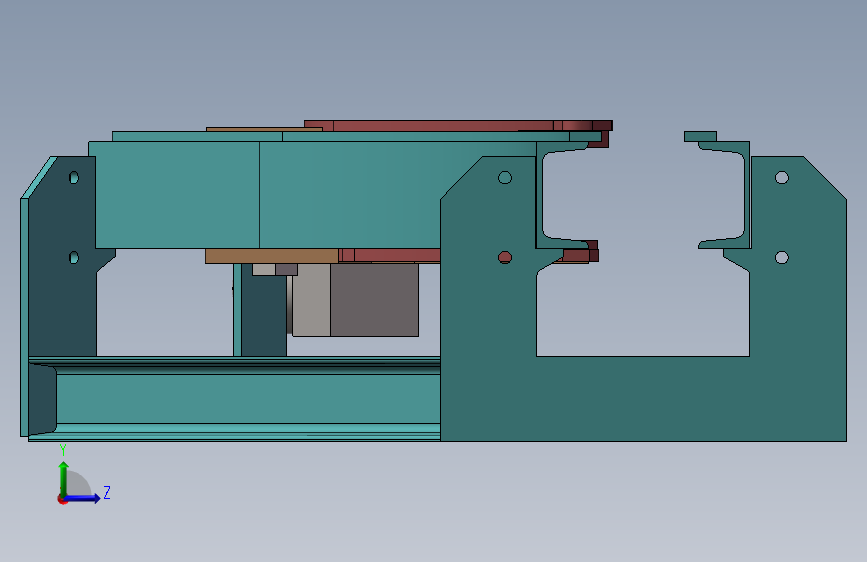Select the thin brown strip on top
Screen dimensions: 867x562
(264, 129)
